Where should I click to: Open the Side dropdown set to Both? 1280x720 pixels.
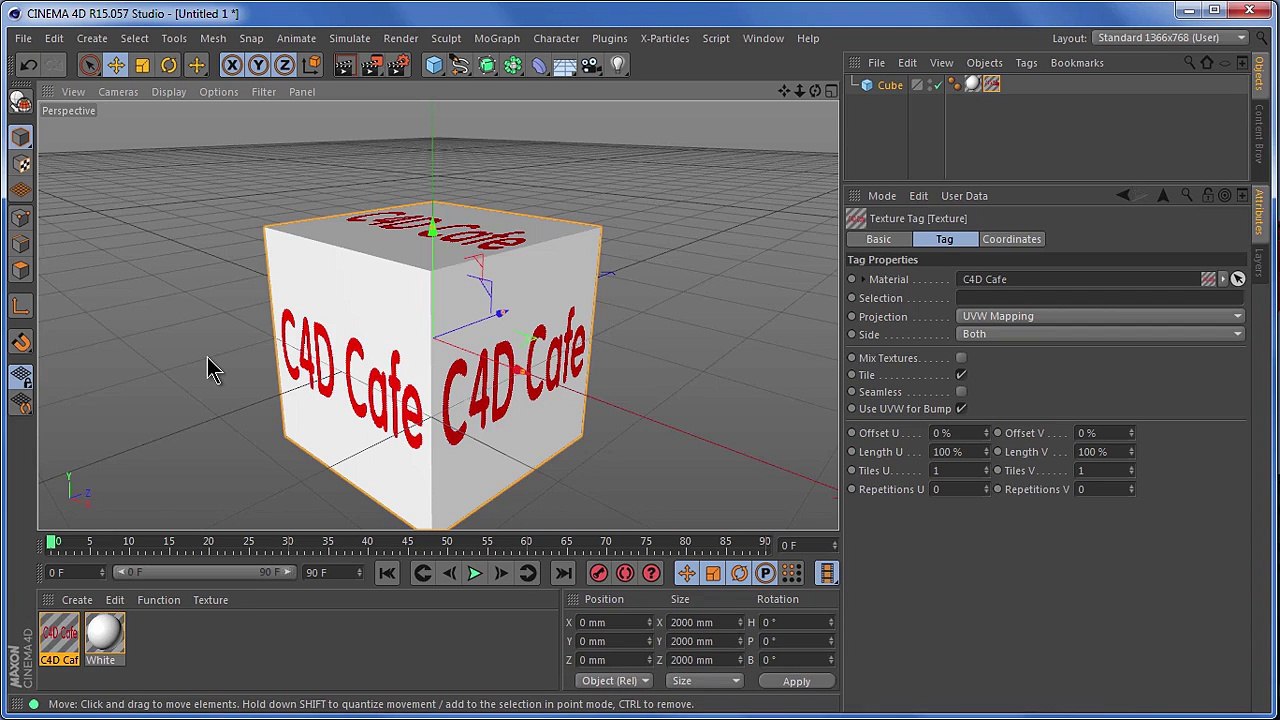coord(1101,334)
